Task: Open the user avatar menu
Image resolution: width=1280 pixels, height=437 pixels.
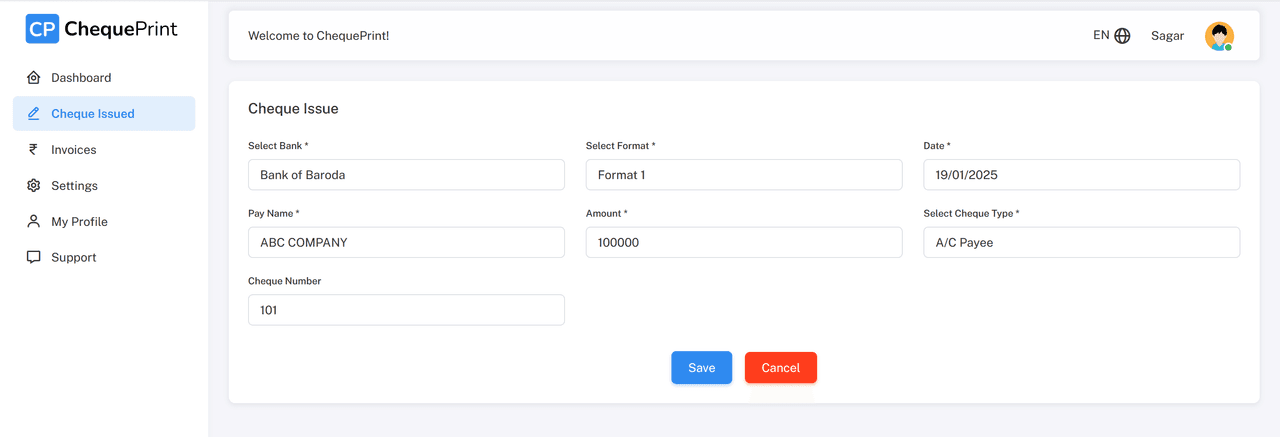Action: click(1219, 36)
